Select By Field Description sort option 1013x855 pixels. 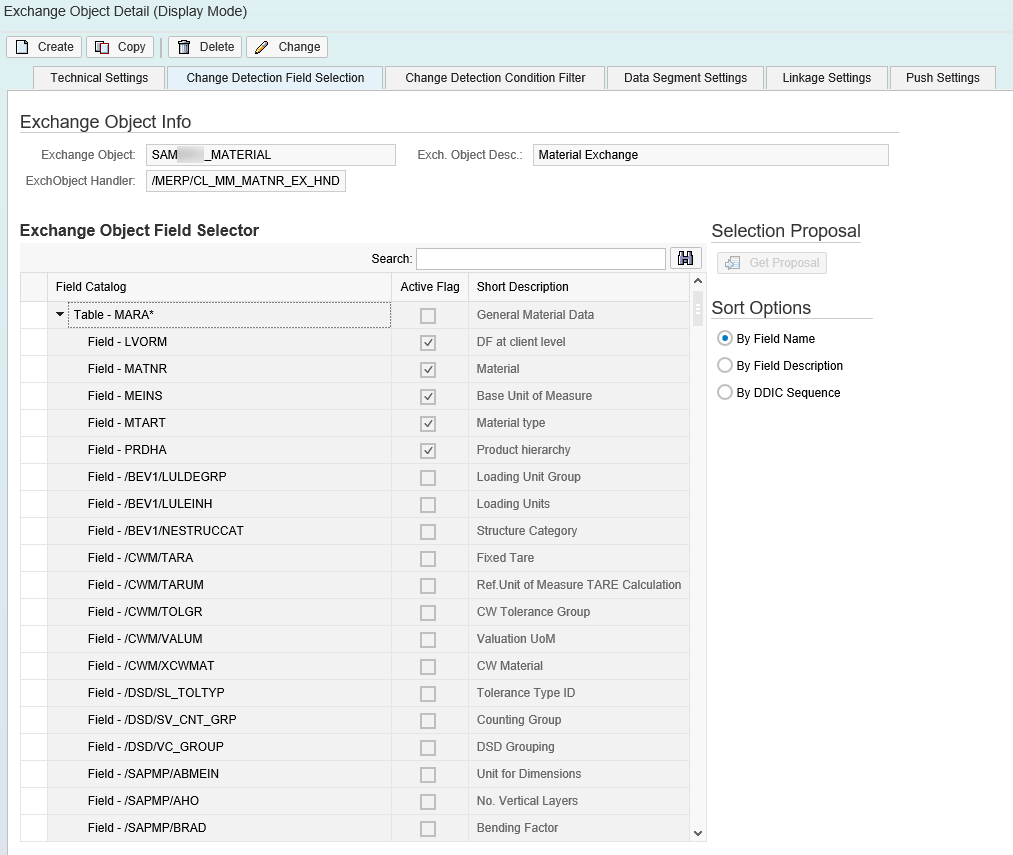pos(725,366)
